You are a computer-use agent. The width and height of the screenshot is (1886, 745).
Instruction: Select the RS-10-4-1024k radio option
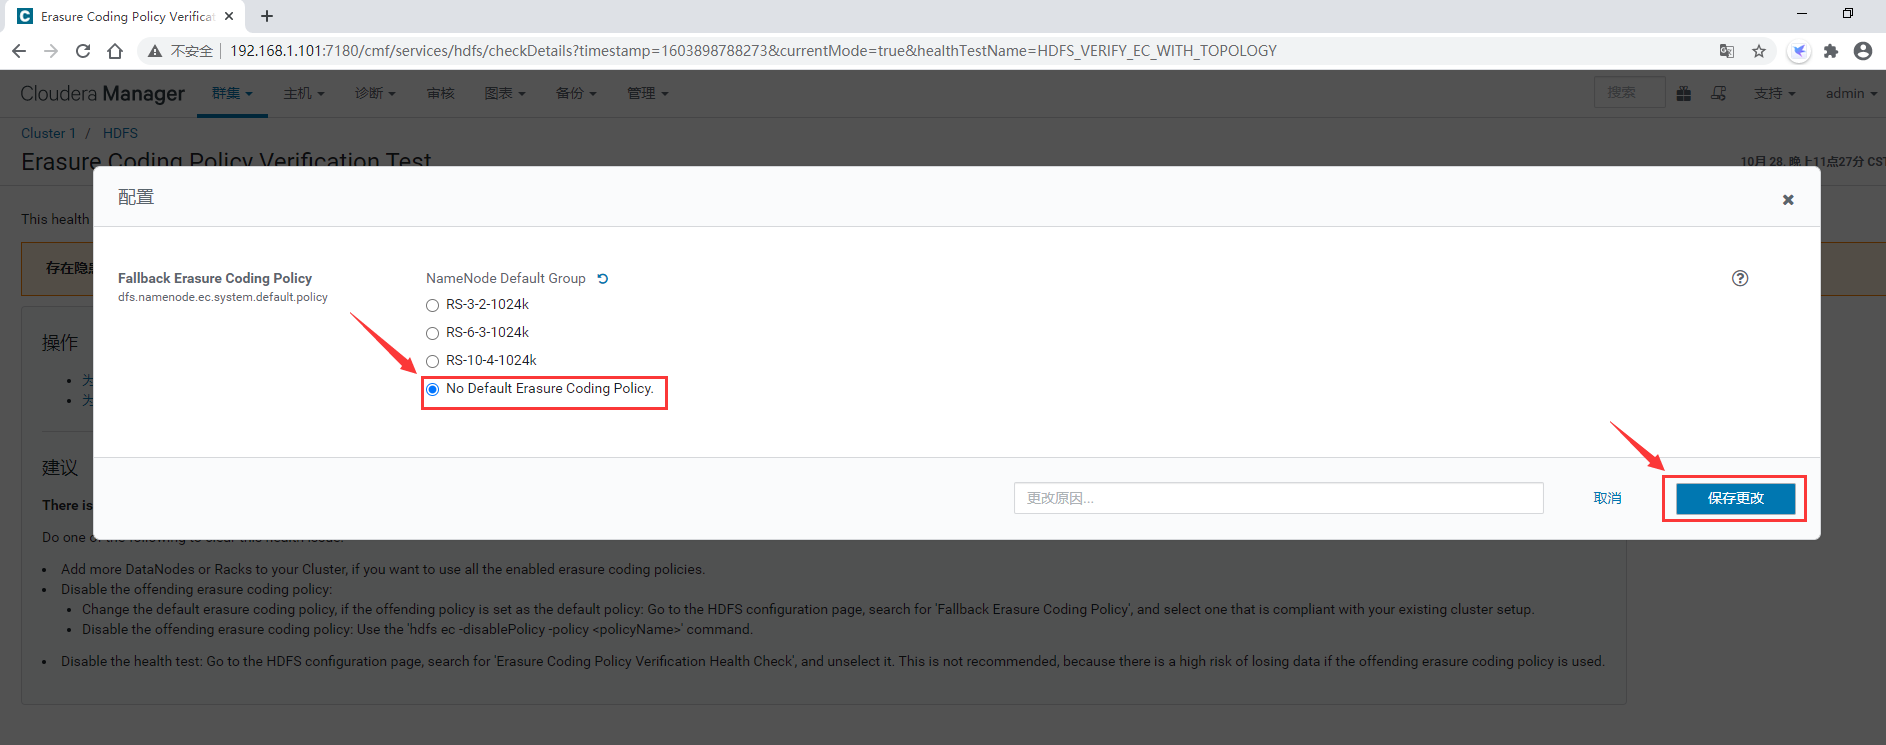pos(432,361)
